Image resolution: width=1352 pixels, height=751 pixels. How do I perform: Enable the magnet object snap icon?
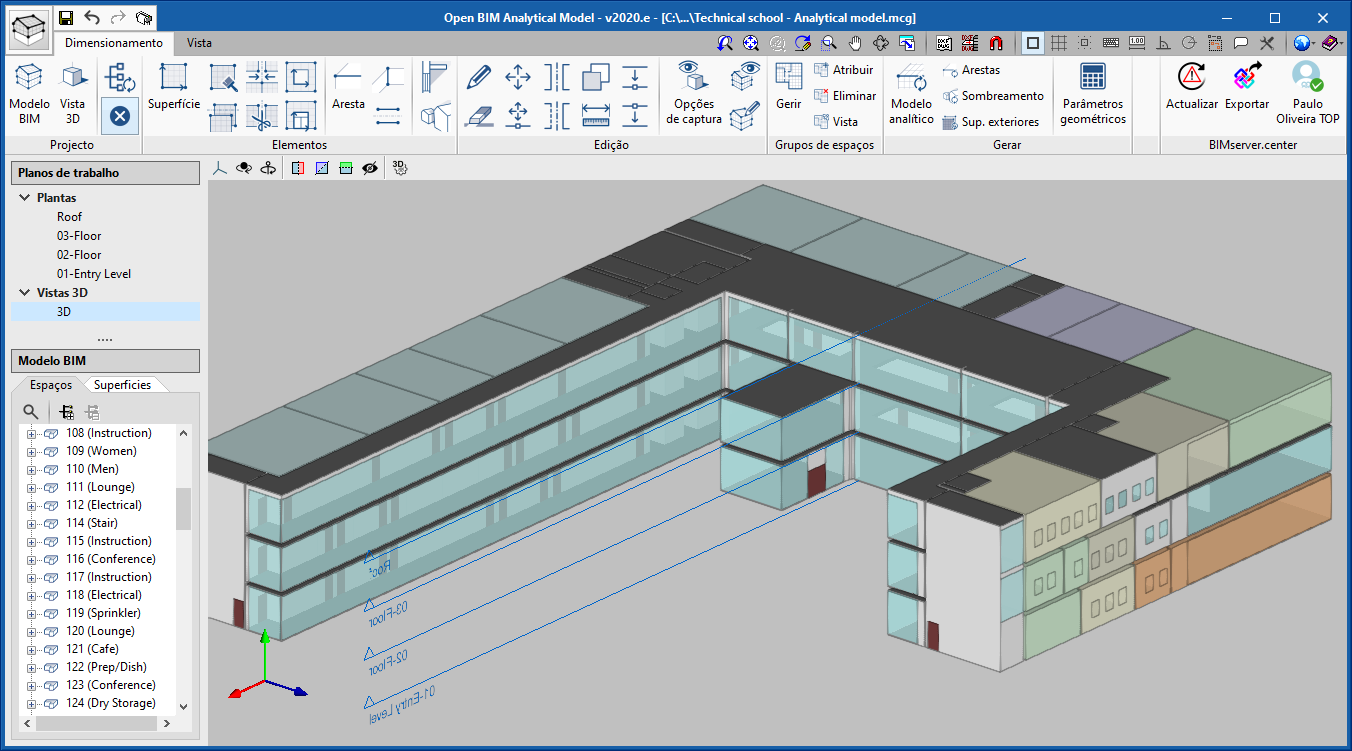[x=996, y=43]
